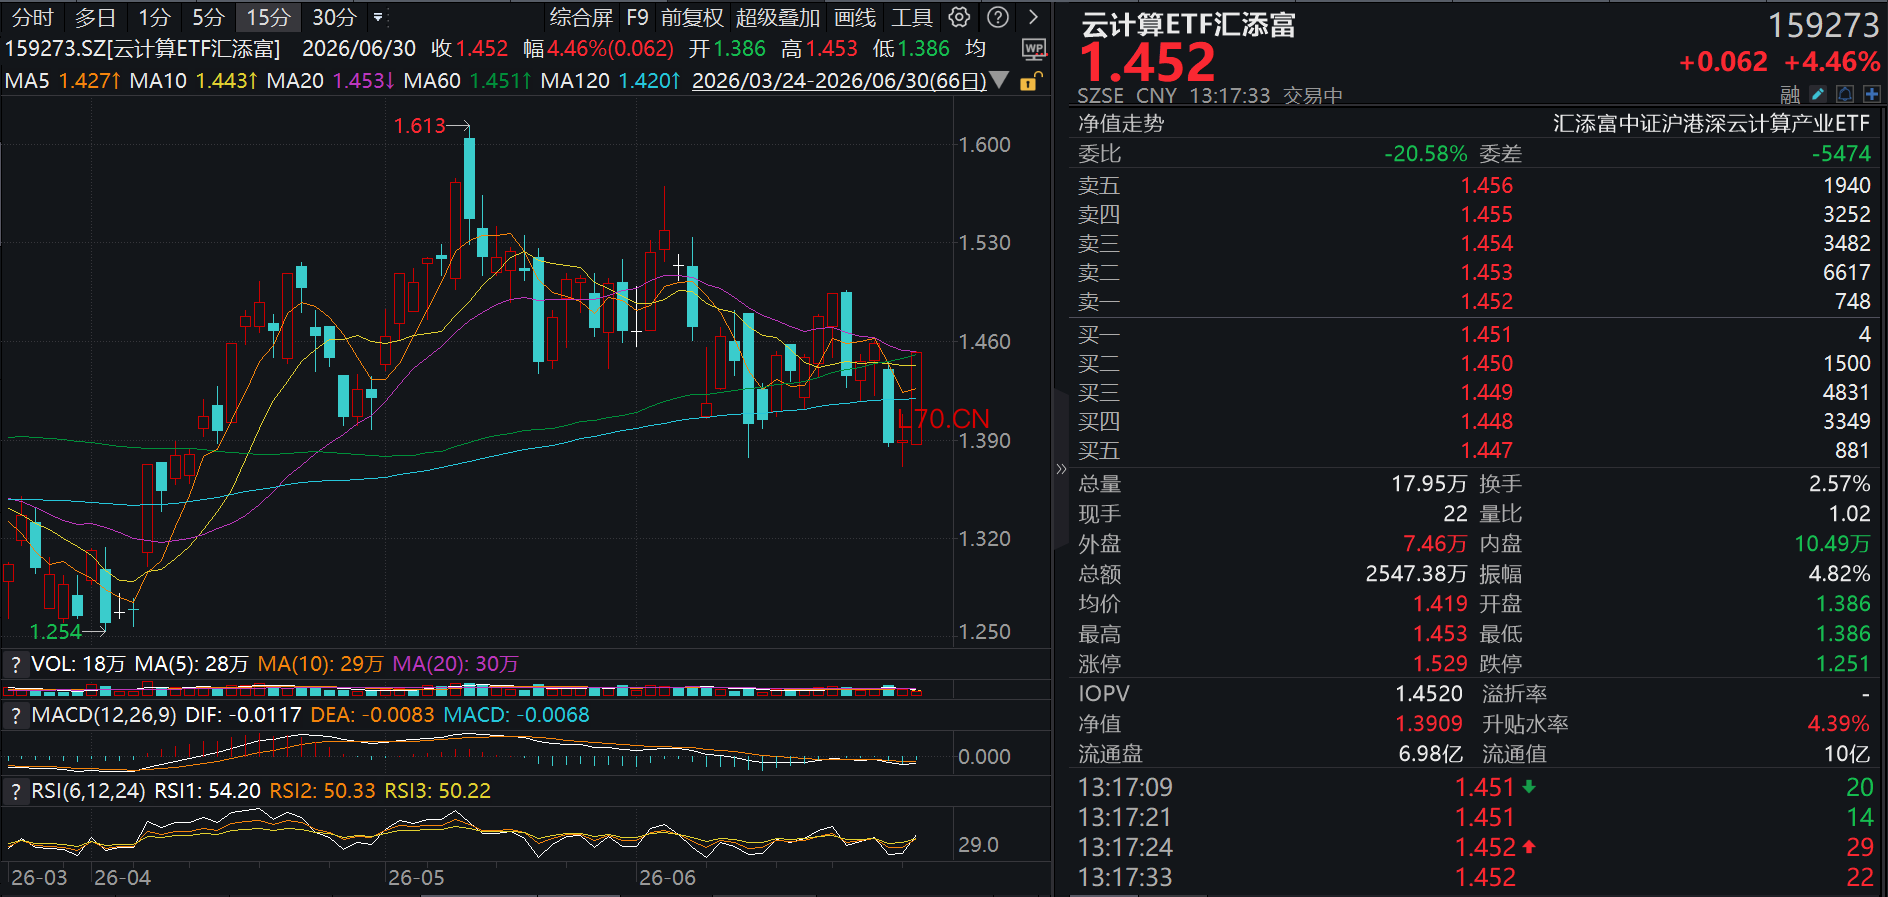This screenshot has width=1888, height=897.
Task: Click the 超级叠加 overlay button
Action: 777,17
